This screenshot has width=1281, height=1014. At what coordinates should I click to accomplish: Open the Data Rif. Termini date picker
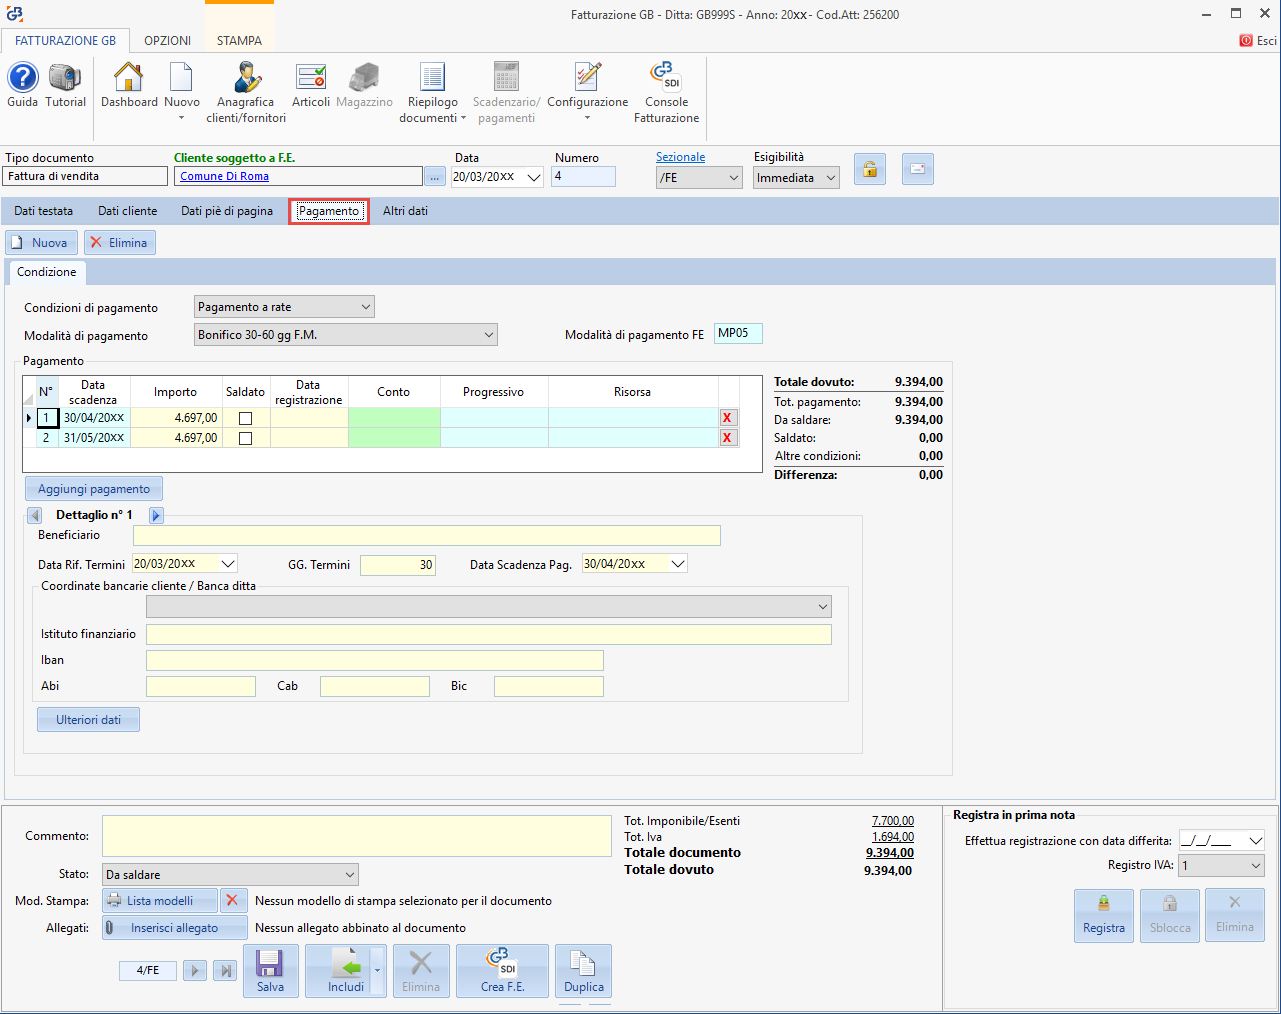228,564
